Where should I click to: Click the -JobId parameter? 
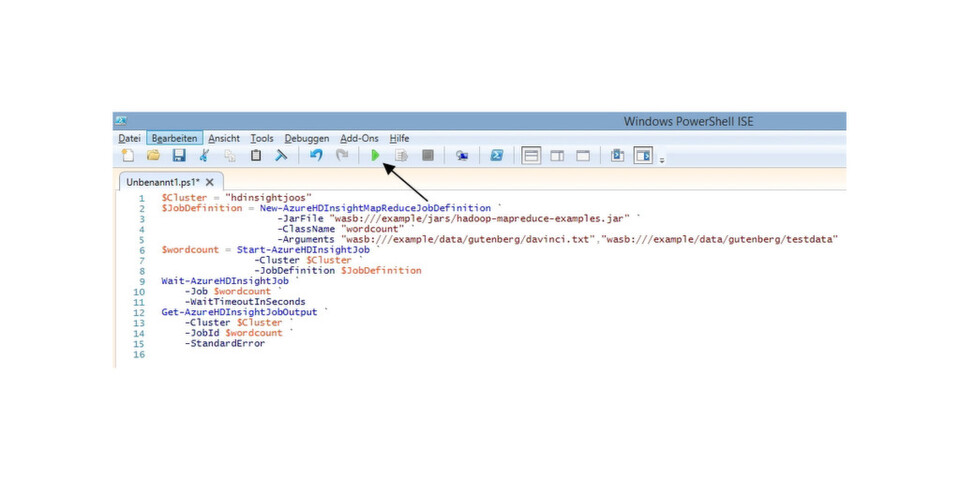point(202,333)
